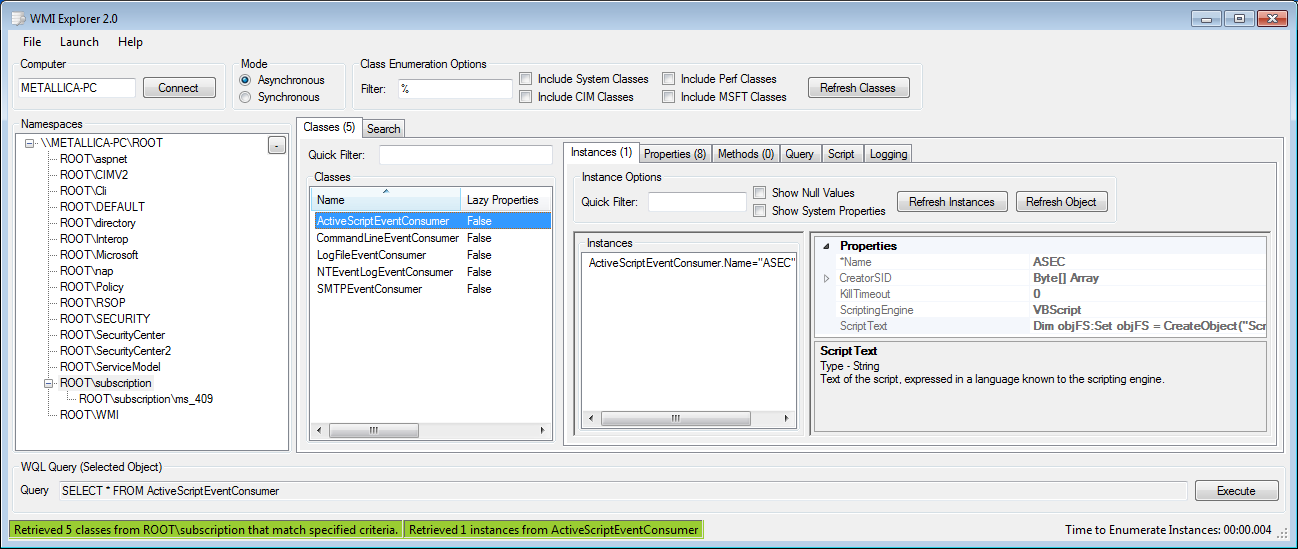Click the Refresh Classes button
Screen dimensions: 1298x549
[858, 88]
